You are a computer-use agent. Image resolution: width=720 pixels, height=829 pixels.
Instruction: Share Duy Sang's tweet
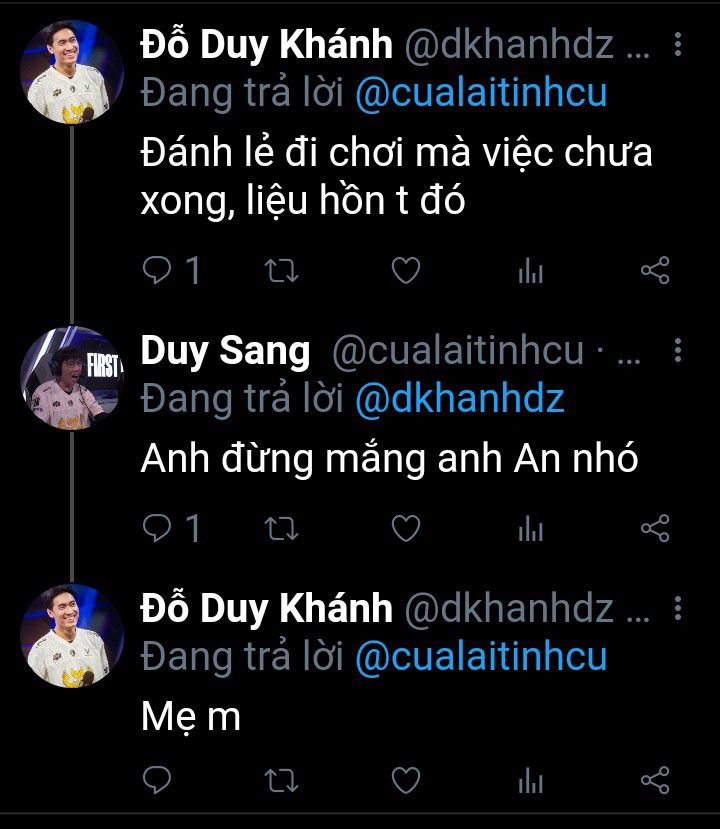(x=654, y=528)
